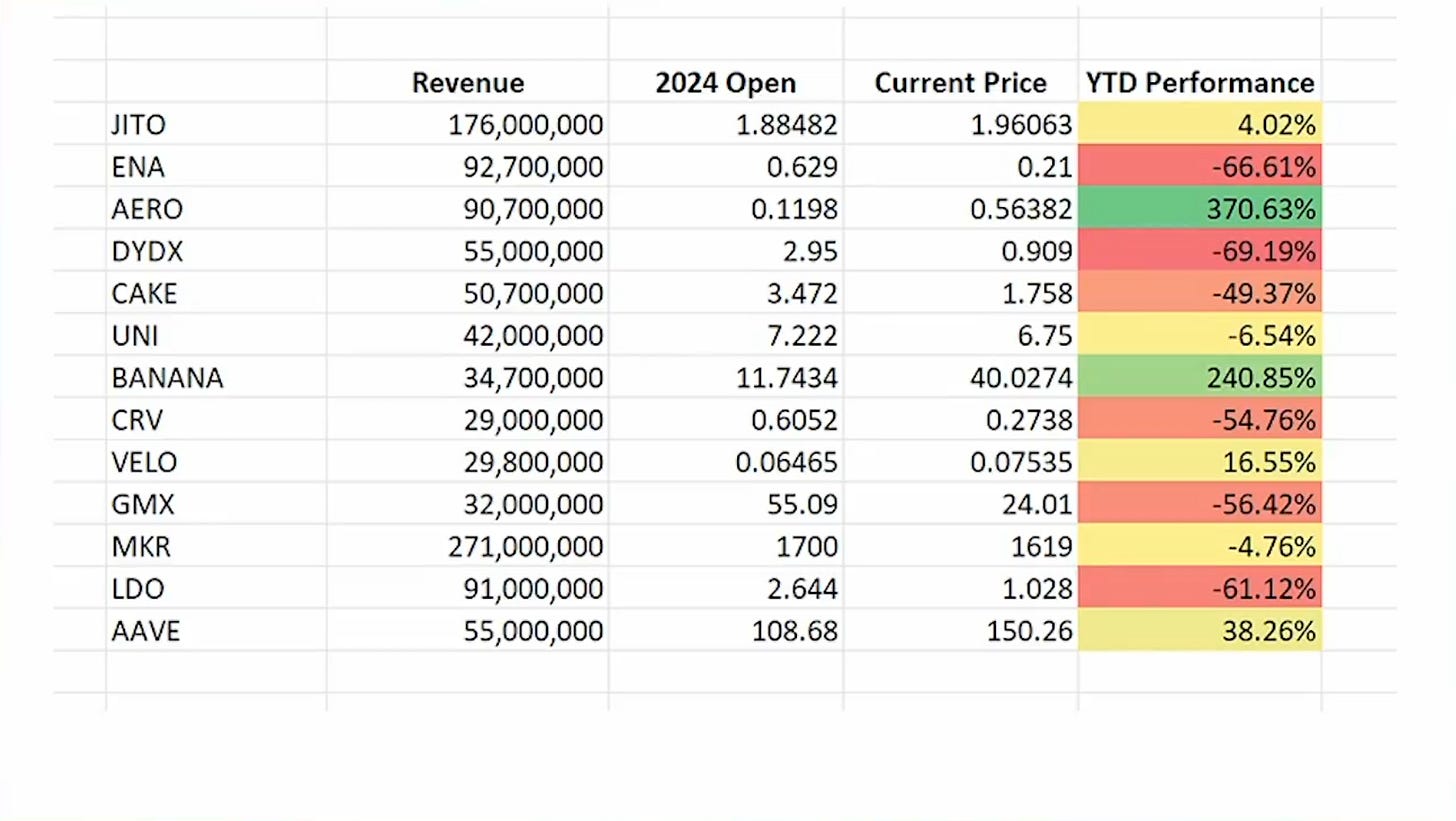This screenshot has height=821, width=1456.
Task: Select CRV current price 0.2738
Action: pyautogui.click(x=960, y=419)
